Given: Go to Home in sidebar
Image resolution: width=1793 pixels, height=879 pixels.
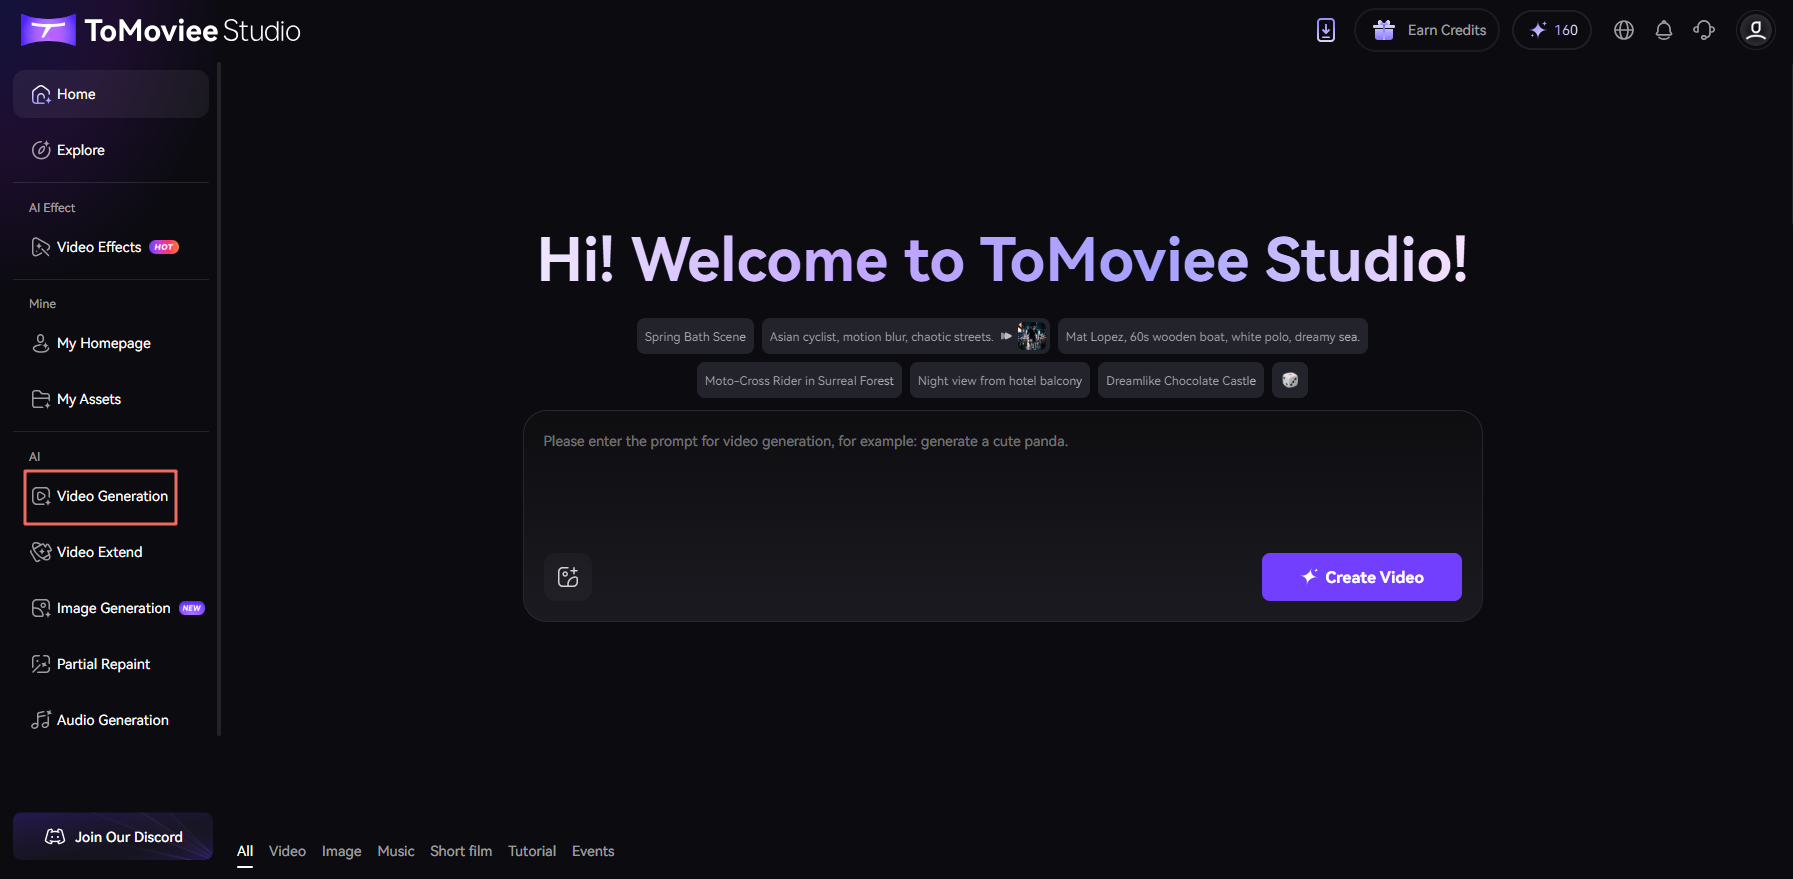Looking at the screenshot, I should tap(111, 94).
